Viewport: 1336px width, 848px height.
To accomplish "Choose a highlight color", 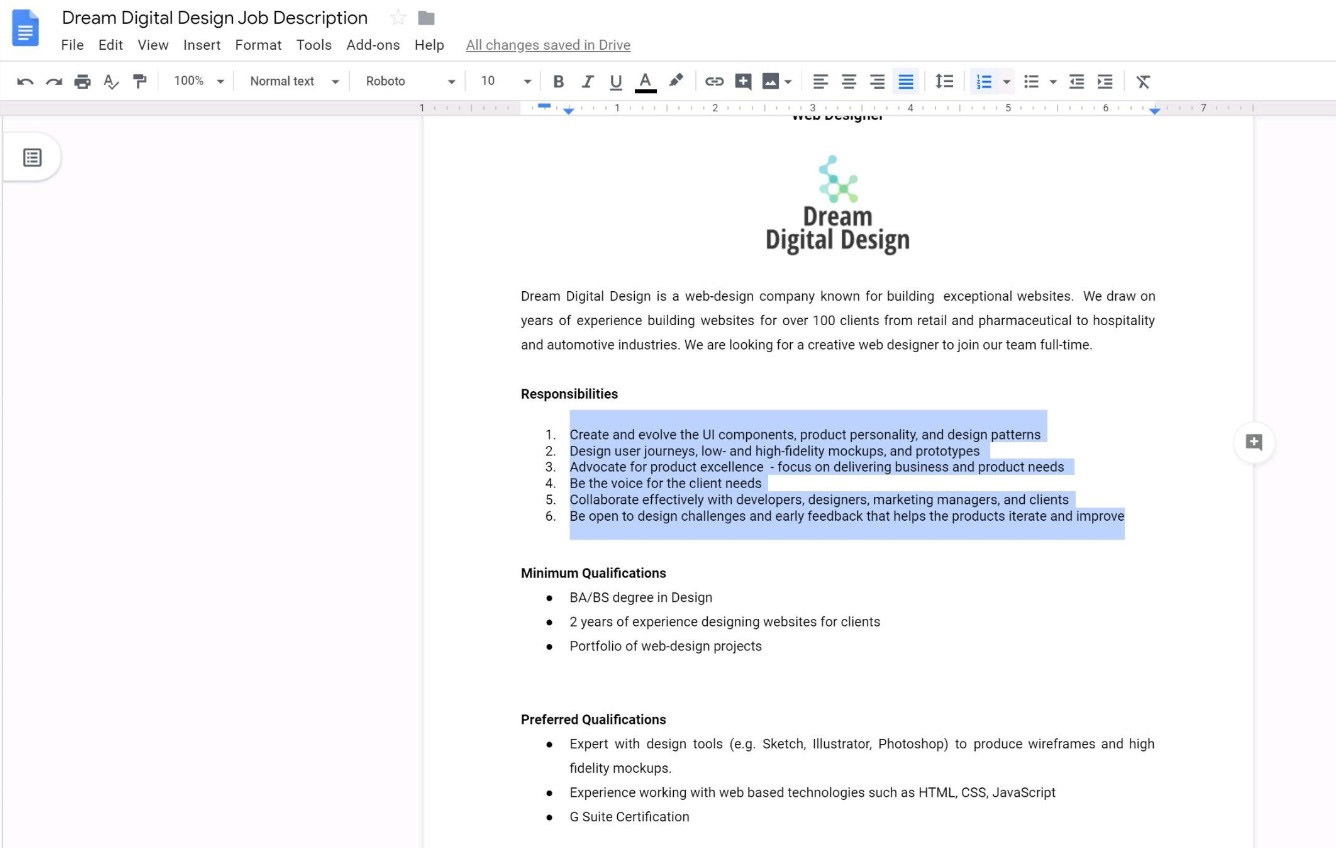I will (x=676, y=82).
